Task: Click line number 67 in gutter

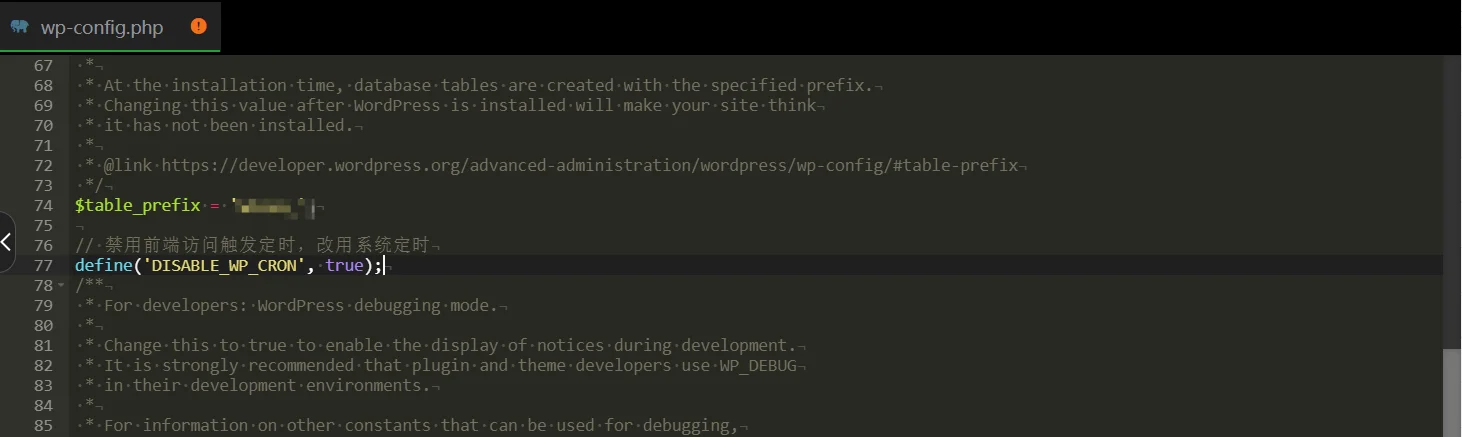Action: [43, 65]
